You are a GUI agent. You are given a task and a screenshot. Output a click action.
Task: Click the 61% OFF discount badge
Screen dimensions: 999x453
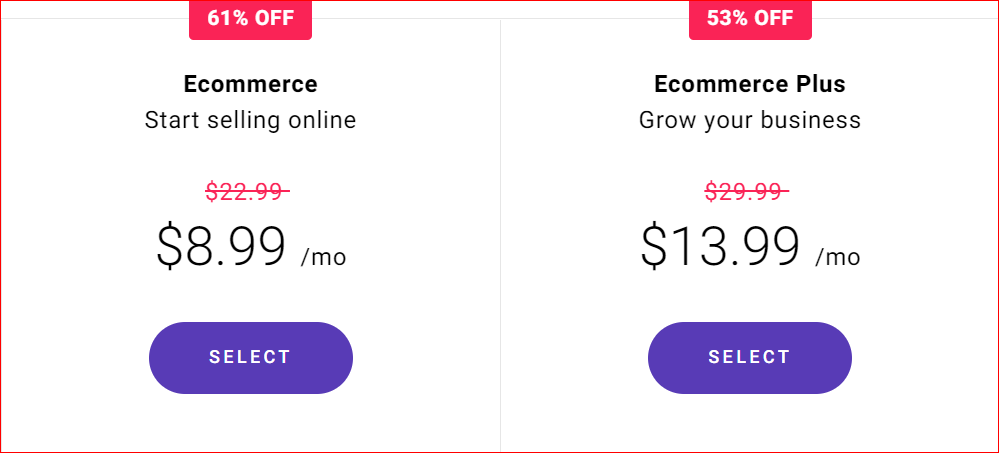coord(250,19)
